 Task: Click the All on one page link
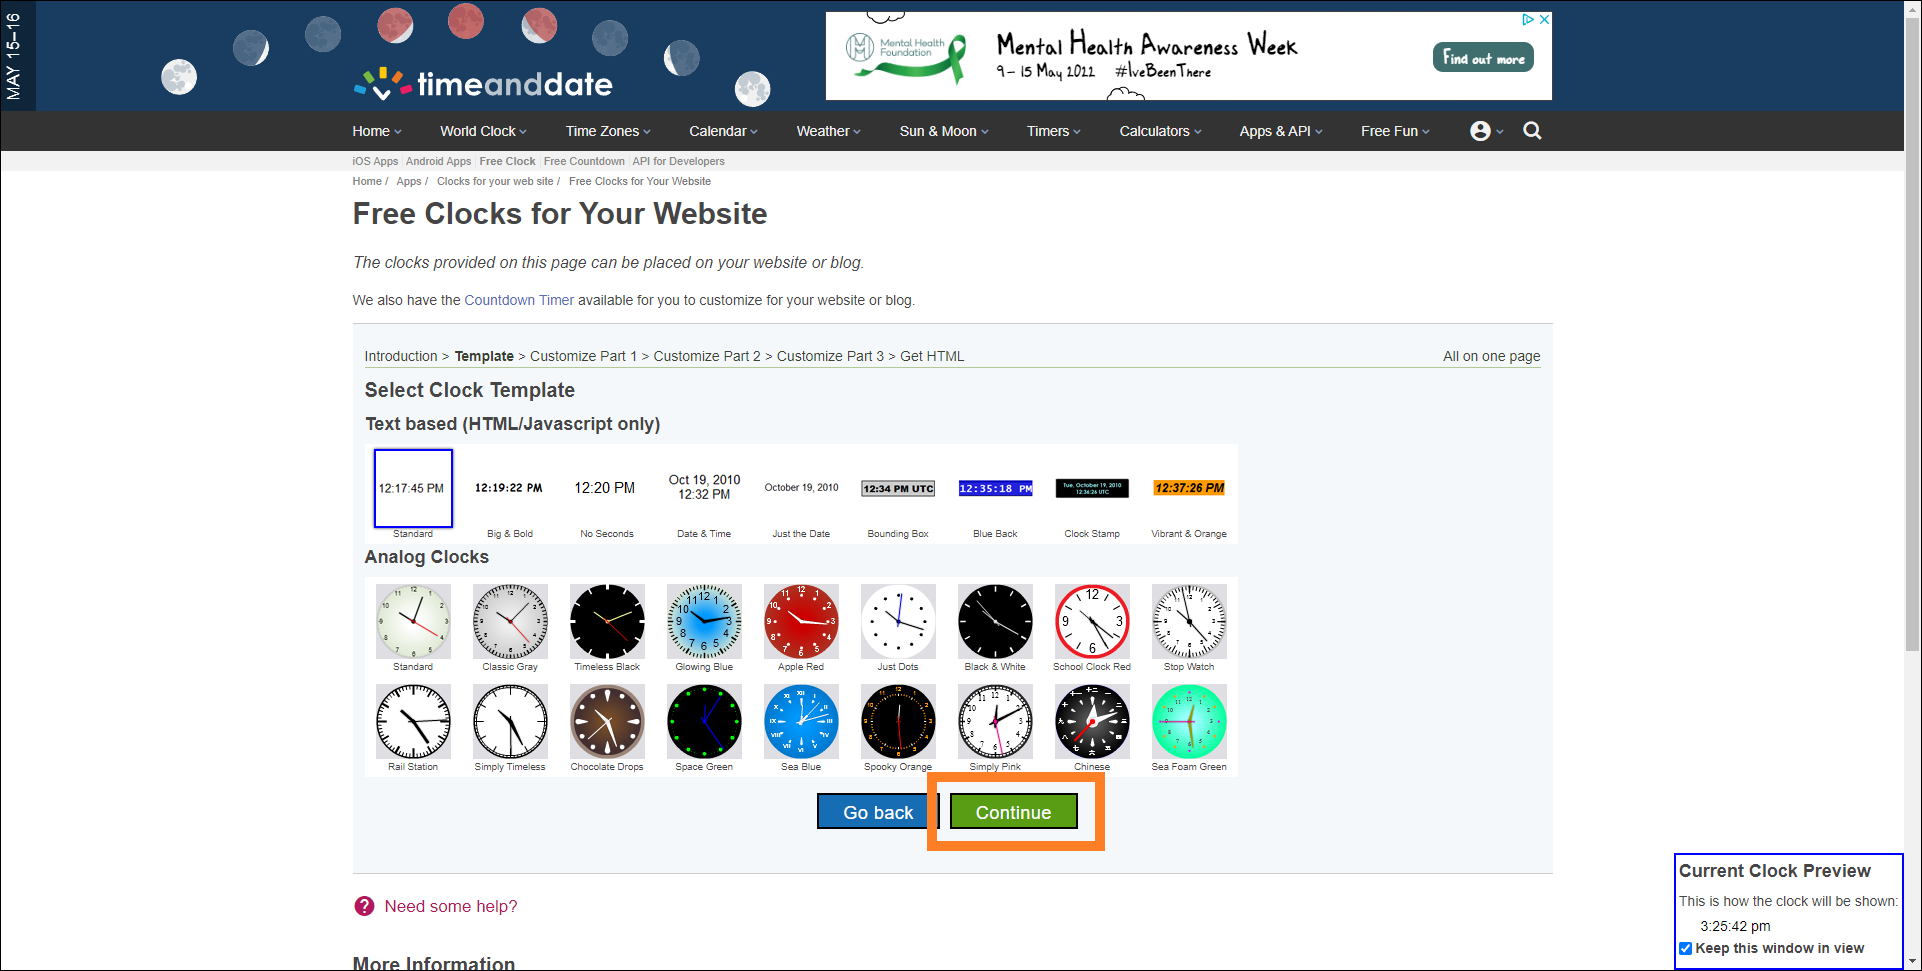click(1490, 356)
